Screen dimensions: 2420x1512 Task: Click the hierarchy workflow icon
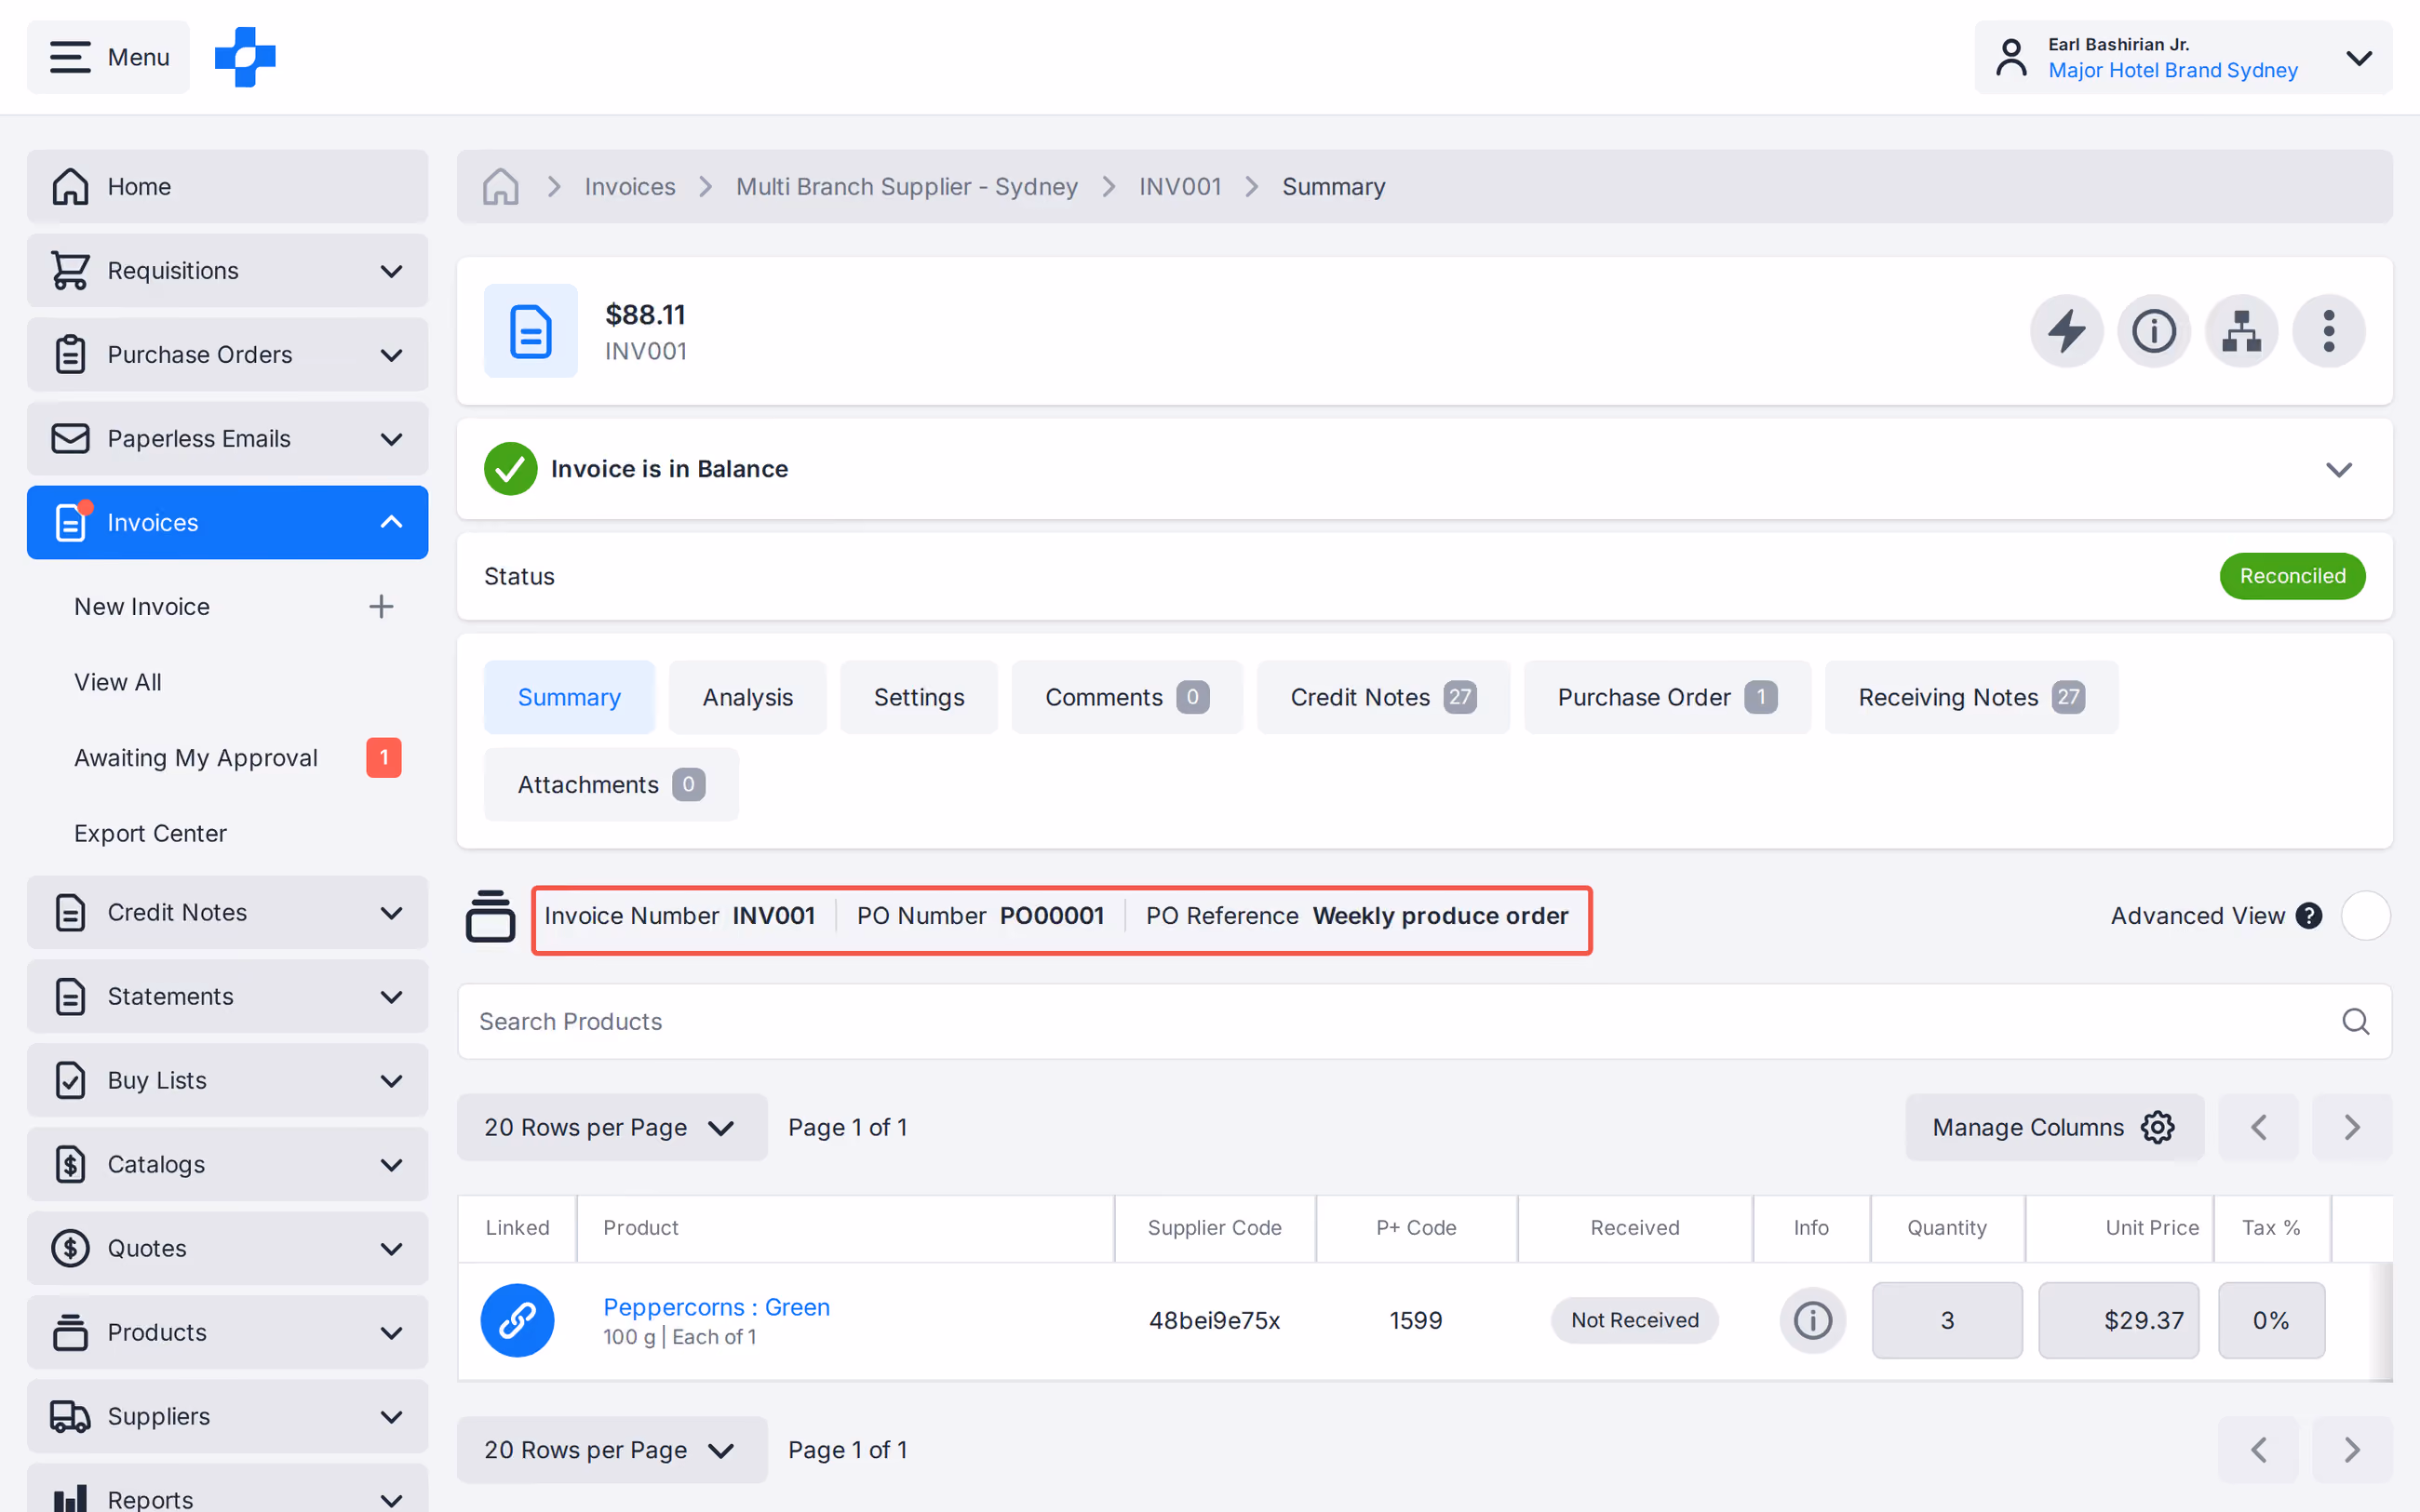pyautogui.click(x=2242, y=331)
